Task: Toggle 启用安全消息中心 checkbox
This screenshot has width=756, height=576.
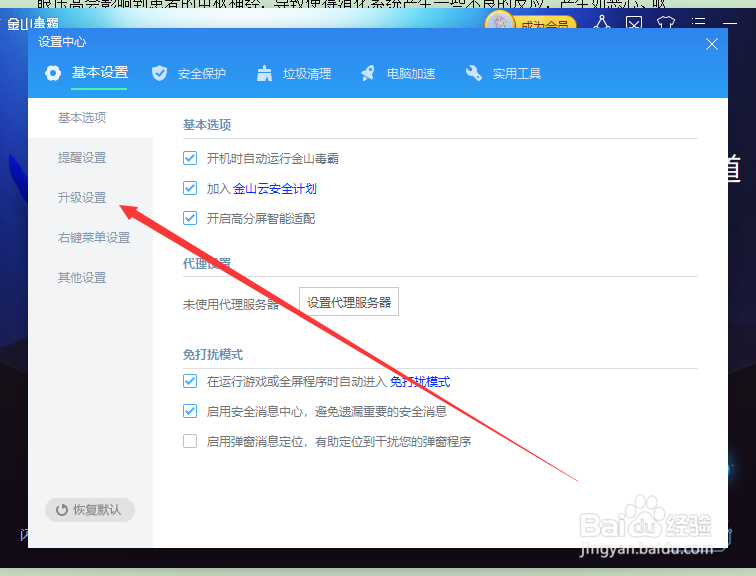Action: pyautogui.click(x=190, y=411)
